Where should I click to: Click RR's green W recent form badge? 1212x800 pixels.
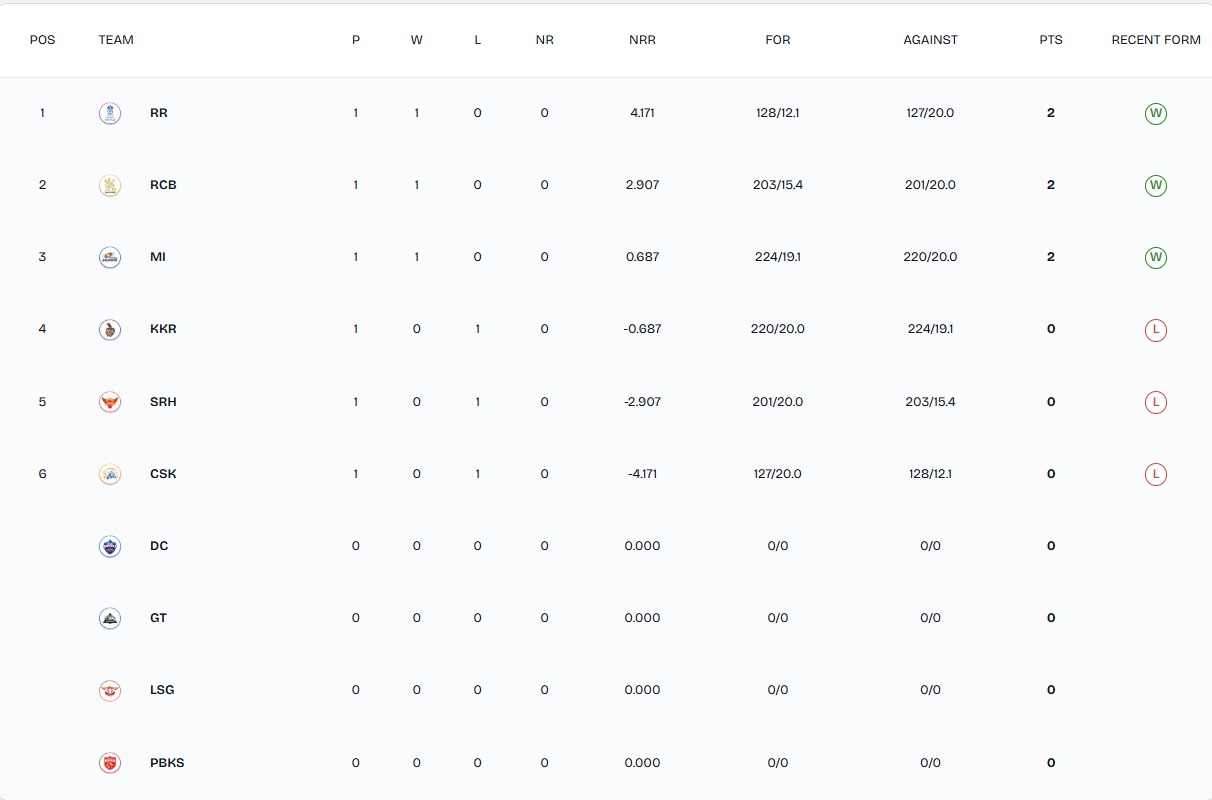click(1156, 113)
